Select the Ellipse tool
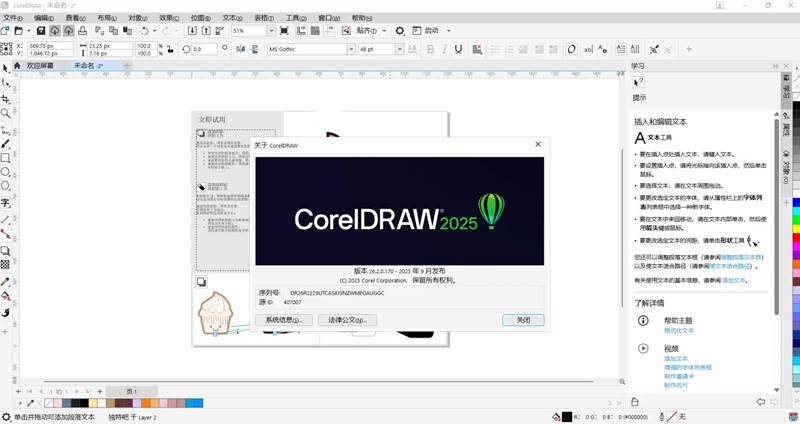The width and height of the screenshot is (800, 424). [6, 172]
